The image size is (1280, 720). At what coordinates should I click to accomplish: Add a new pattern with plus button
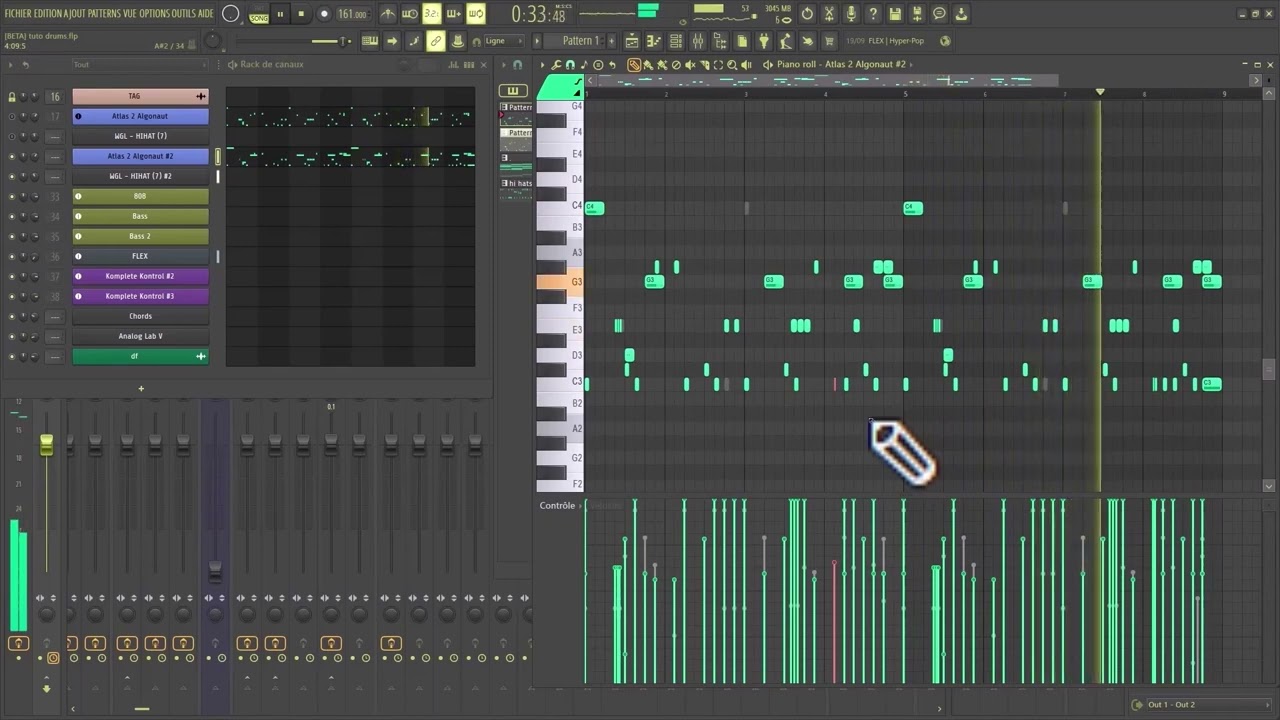[613, 41]
